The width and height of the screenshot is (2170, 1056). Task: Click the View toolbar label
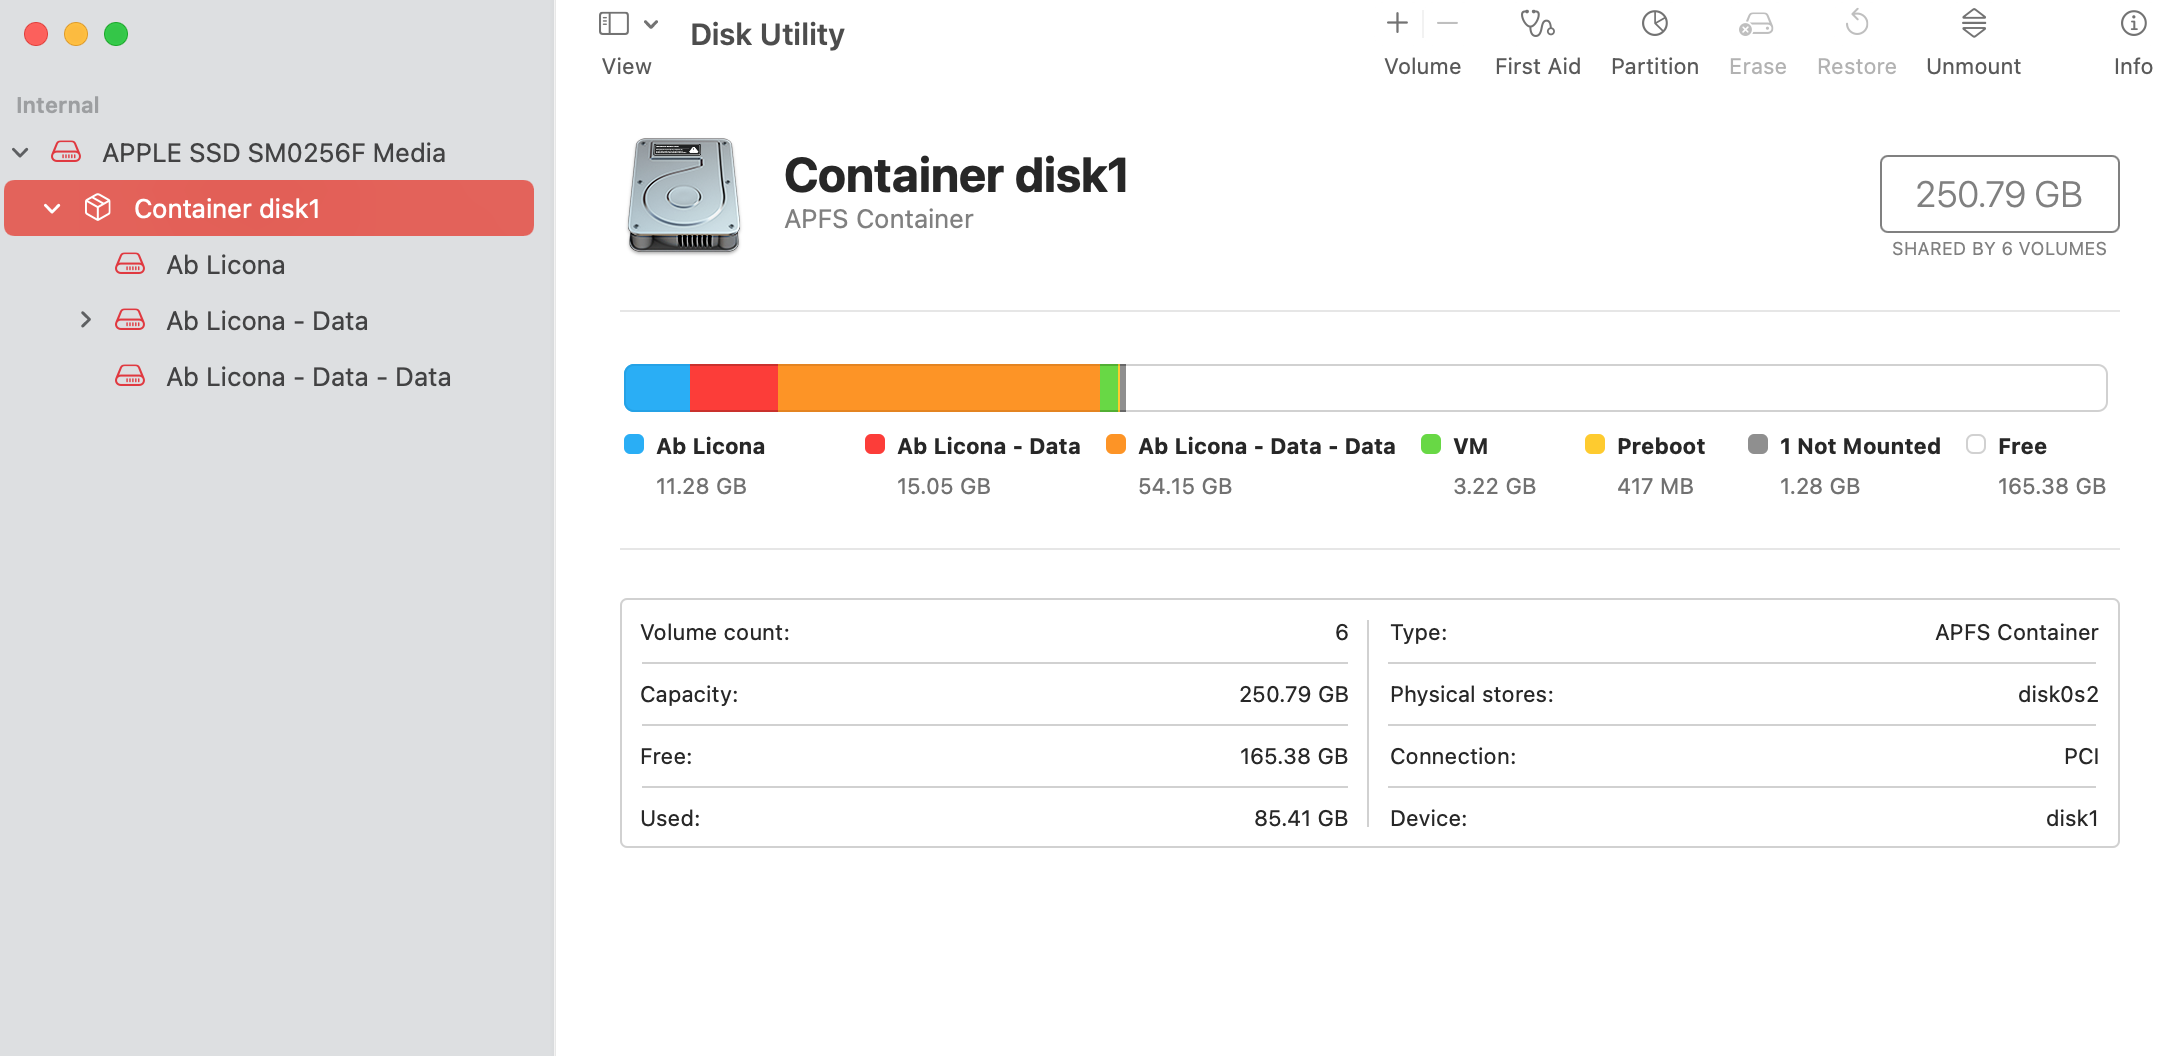click(x=627, y=67)
